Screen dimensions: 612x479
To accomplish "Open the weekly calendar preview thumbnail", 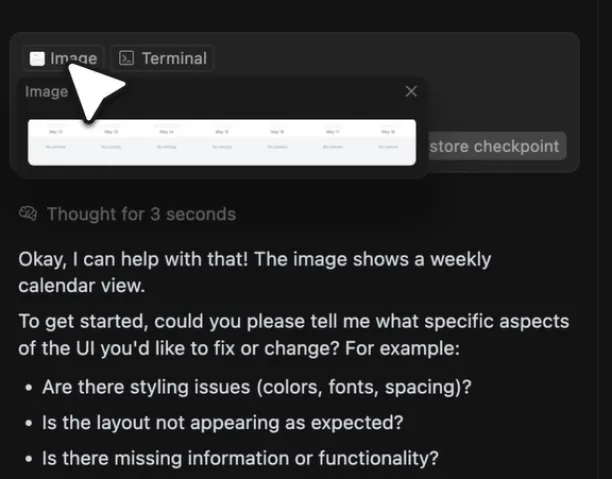I will pos(222,142).
